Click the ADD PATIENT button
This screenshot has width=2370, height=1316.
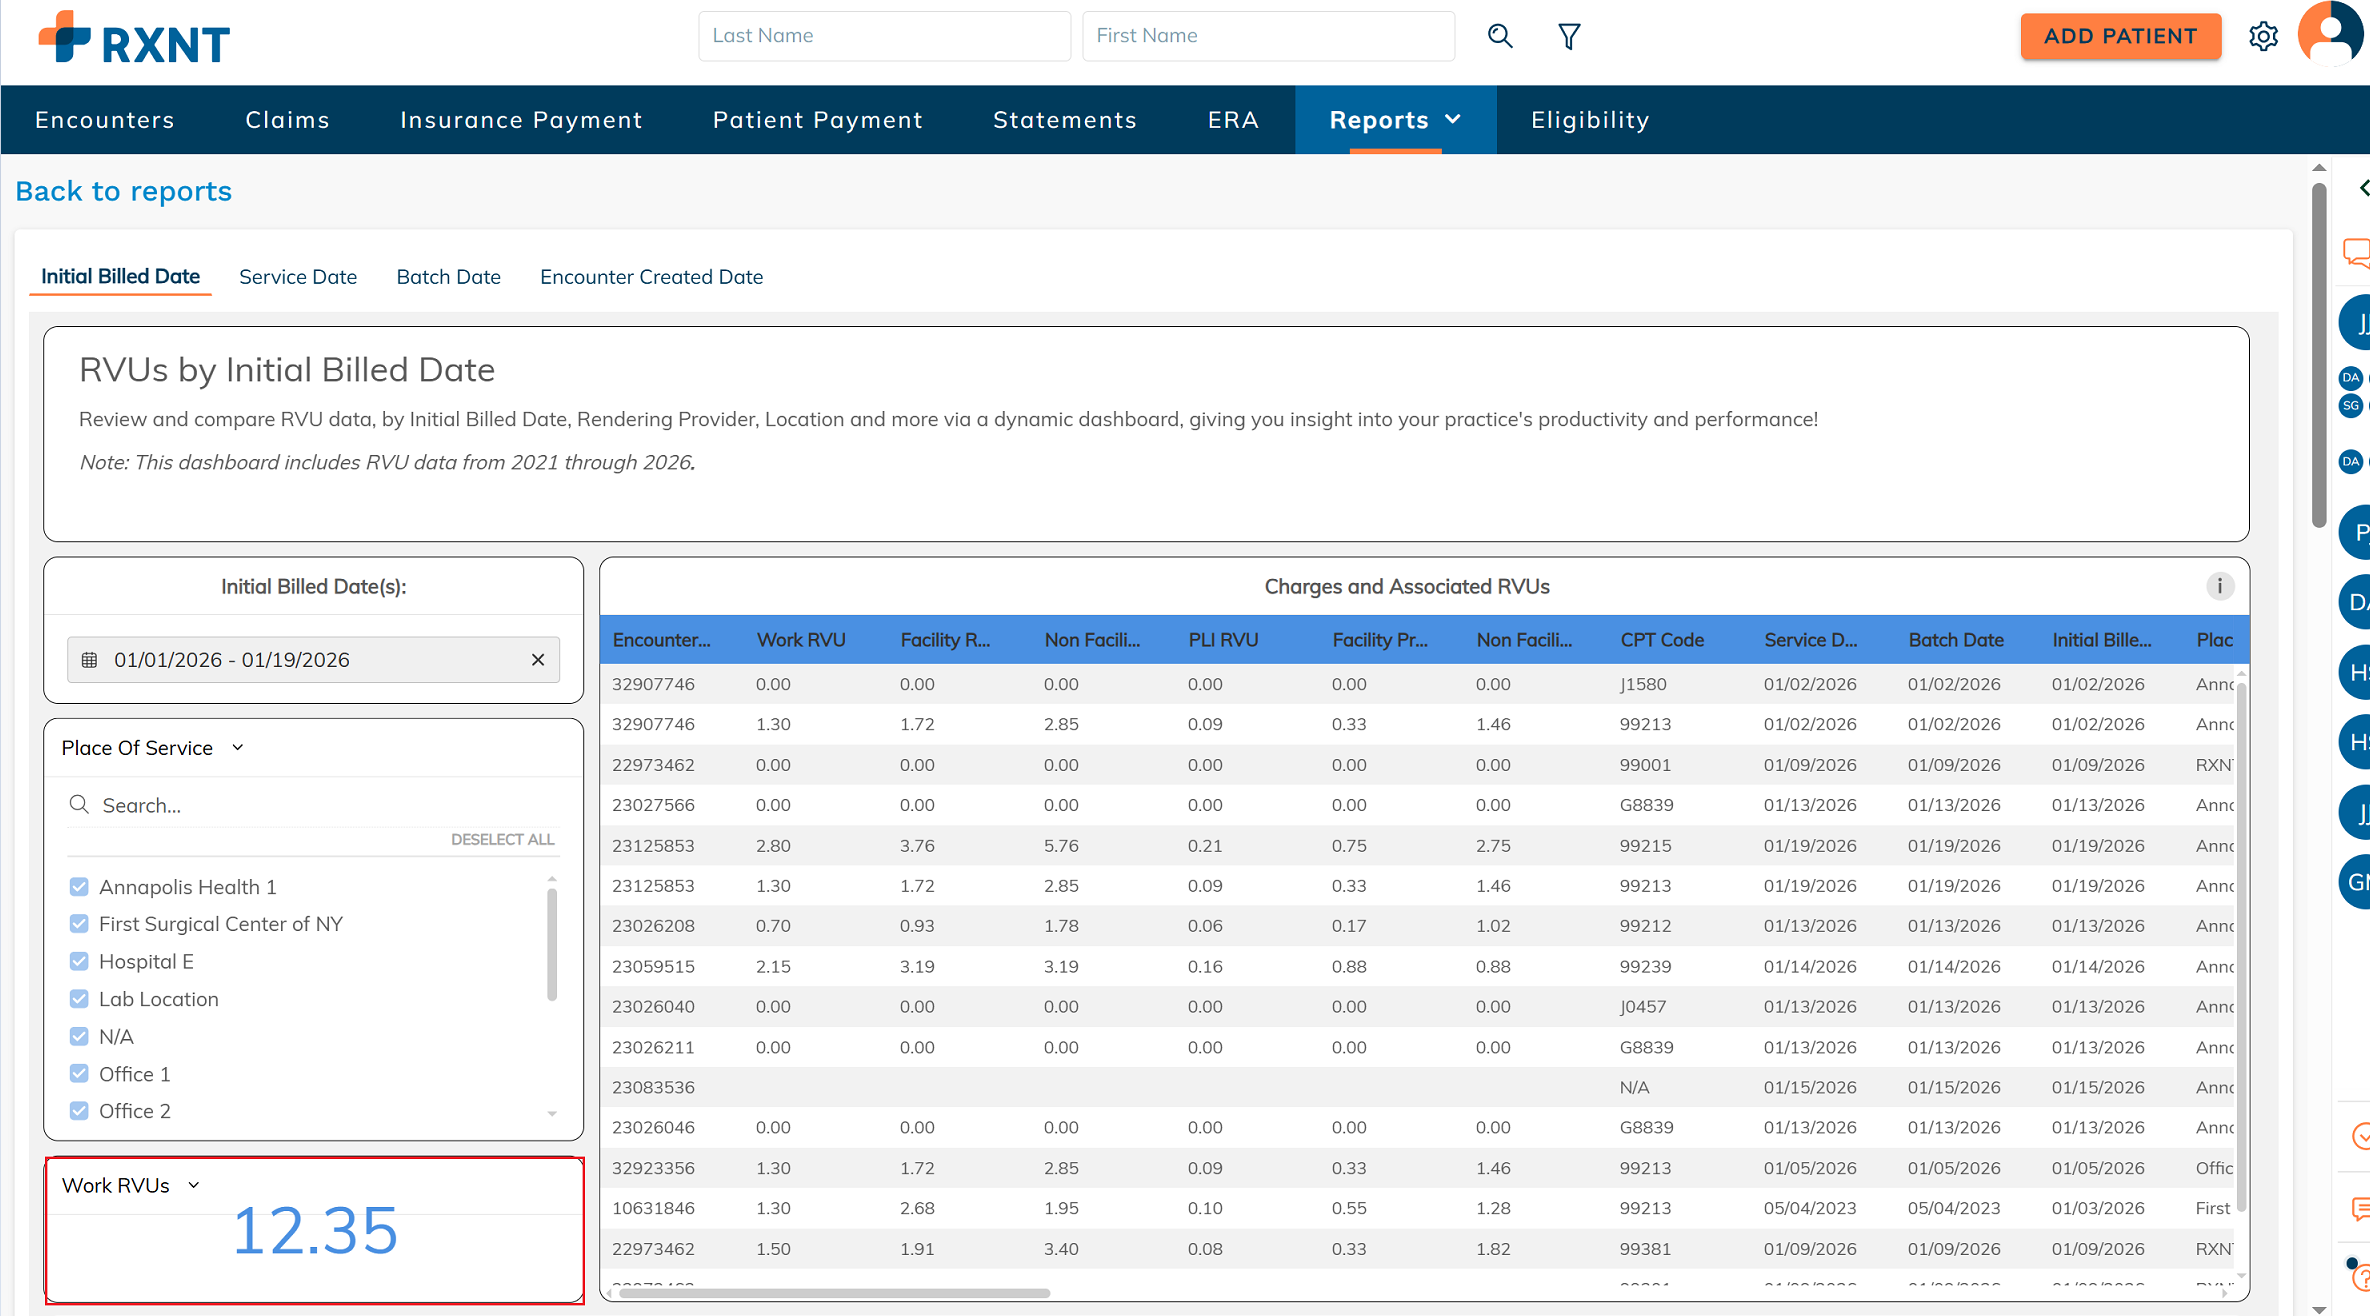[2120, 36]
